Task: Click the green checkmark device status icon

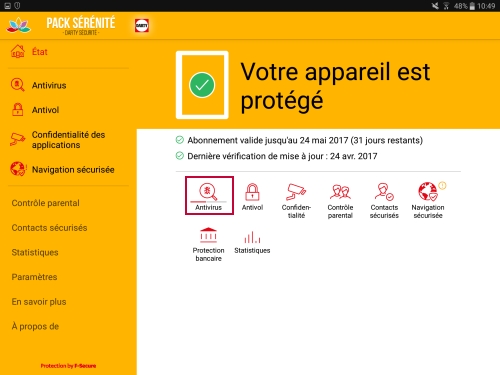Action: click(x=202, y=85)
